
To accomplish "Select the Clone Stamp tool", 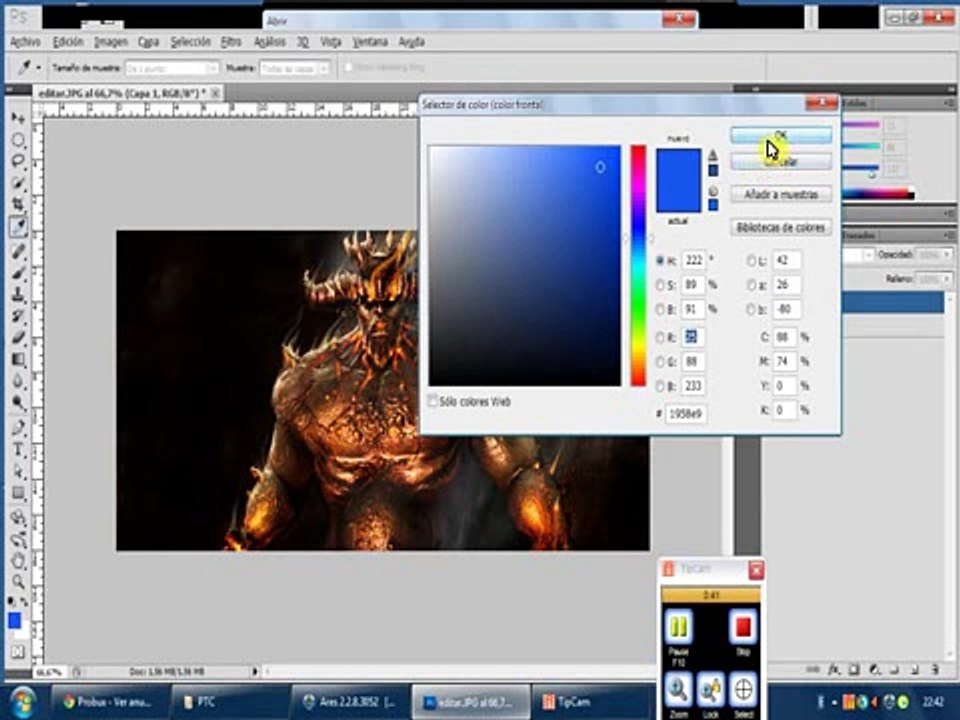I will tap(18, 294).
